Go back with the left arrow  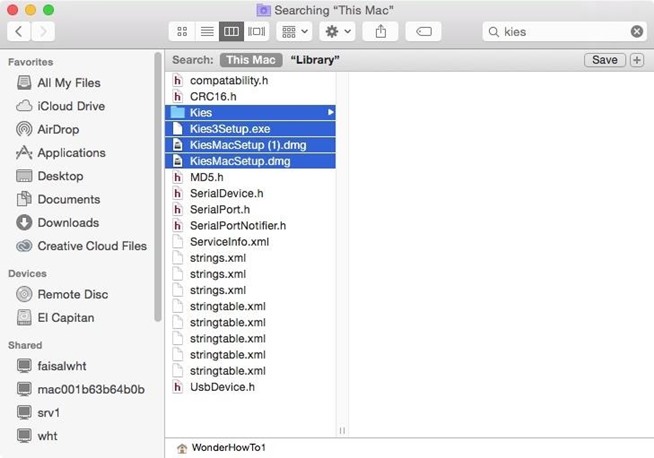[x=20, y=32]
